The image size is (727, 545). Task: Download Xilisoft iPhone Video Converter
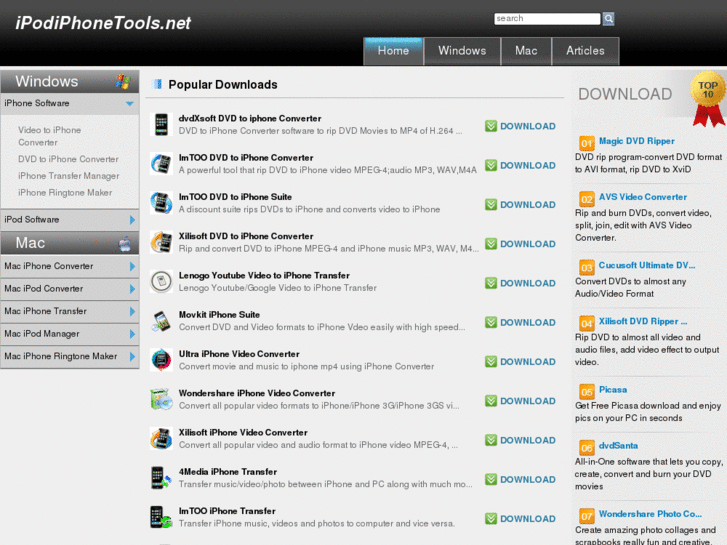[x=520, y=440]
